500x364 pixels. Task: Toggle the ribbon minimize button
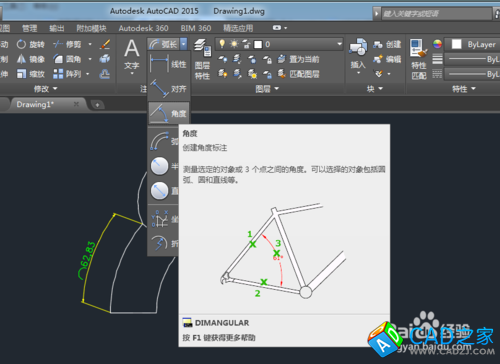click(x=276, y=28)
